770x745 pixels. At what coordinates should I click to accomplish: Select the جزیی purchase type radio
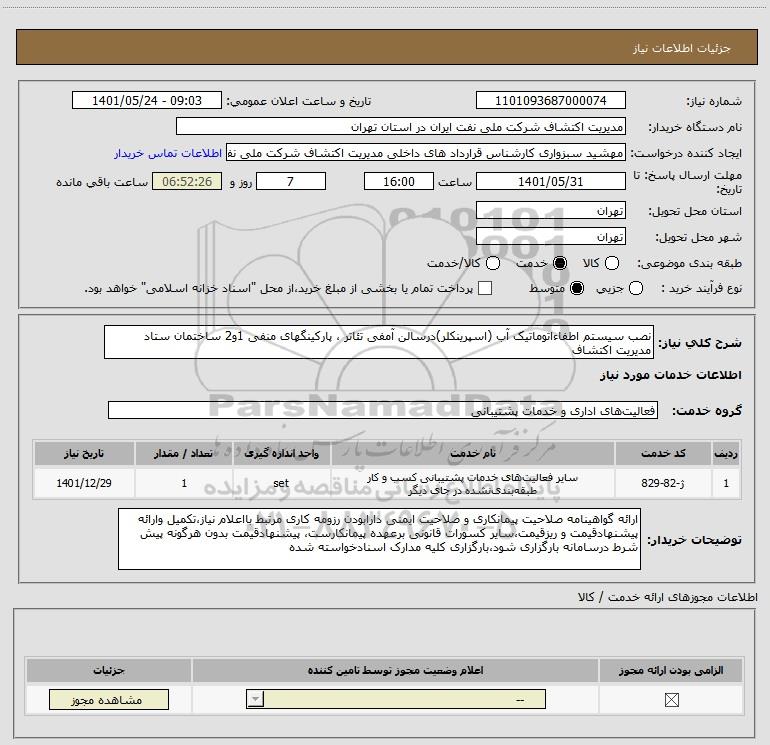635,288
